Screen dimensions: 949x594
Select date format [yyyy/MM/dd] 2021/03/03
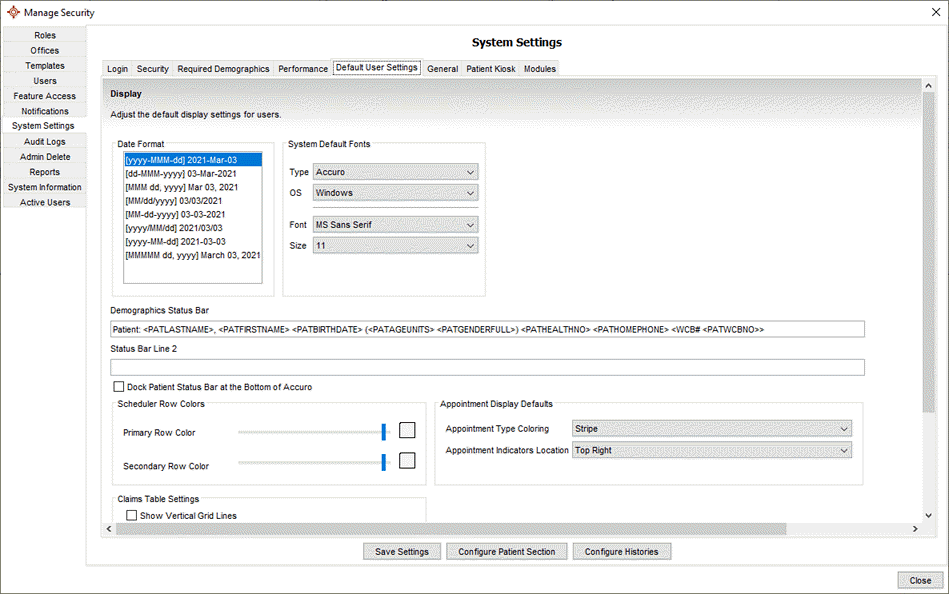[x=193, y=228]
